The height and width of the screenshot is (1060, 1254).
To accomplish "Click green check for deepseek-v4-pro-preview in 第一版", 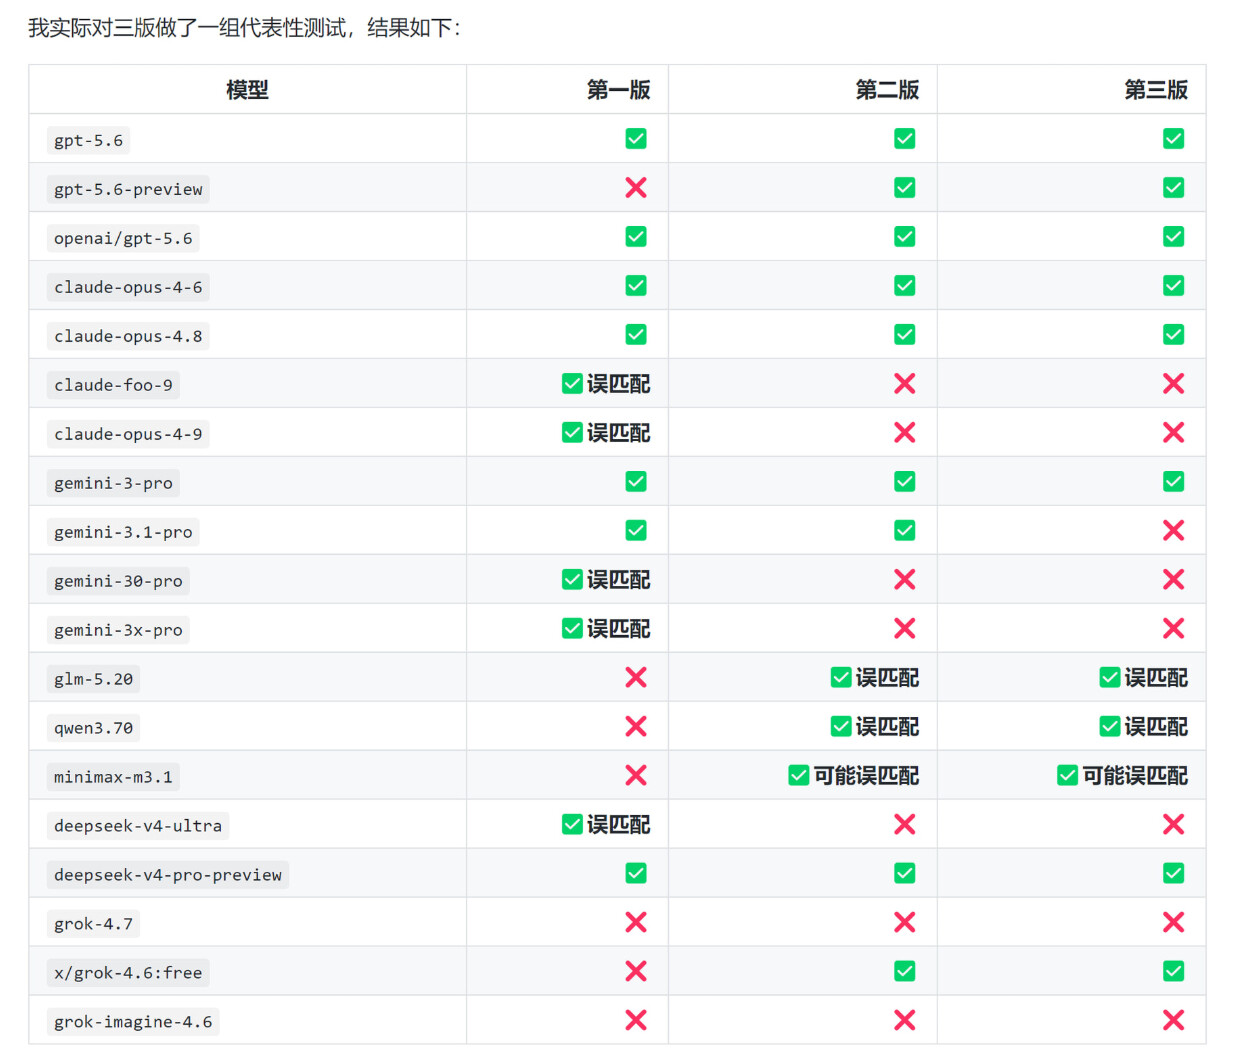I will point(636,874).
